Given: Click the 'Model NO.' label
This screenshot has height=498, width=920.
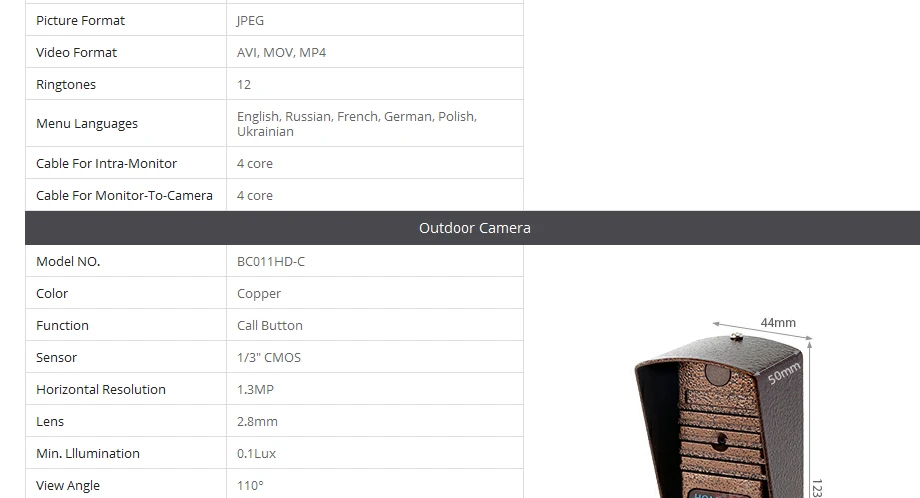Looking at the screenshot, I should pos(68,262).
